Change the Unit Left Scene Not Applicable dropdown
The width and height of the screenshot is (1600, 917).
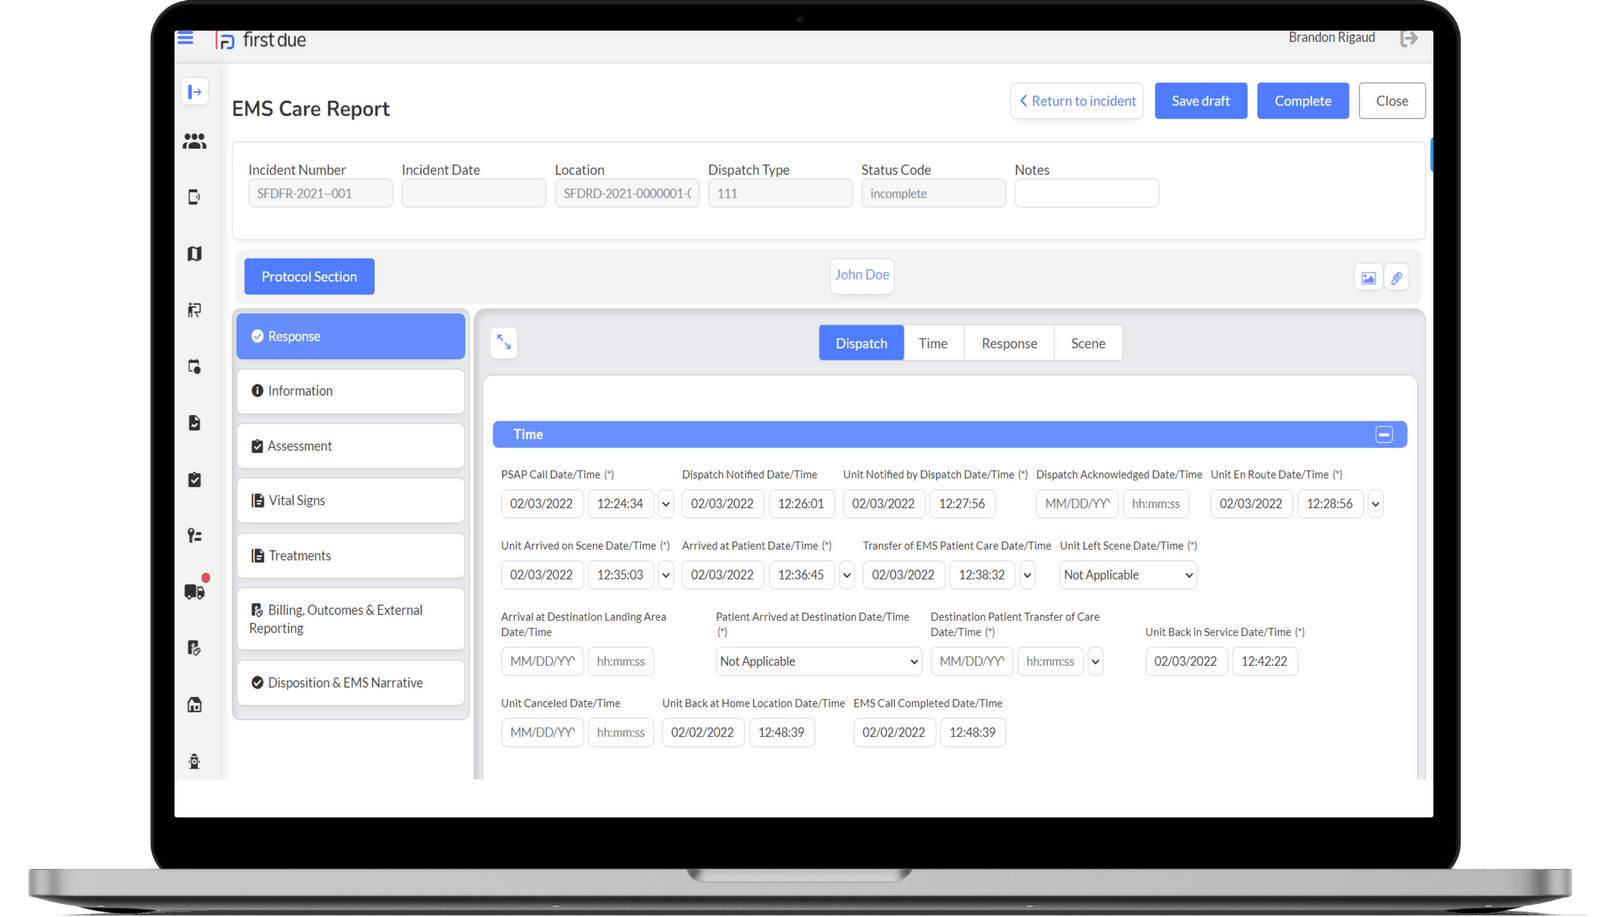pyautogui.click(x=1126, y=575)
